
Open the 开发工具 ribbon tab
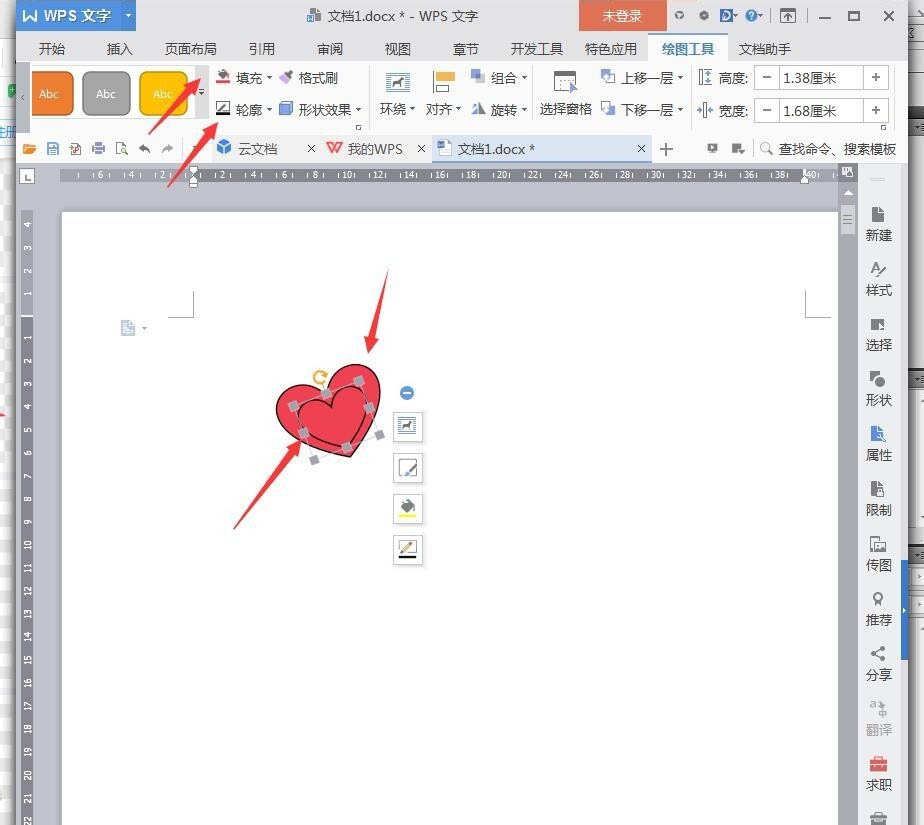coord(536,49)
